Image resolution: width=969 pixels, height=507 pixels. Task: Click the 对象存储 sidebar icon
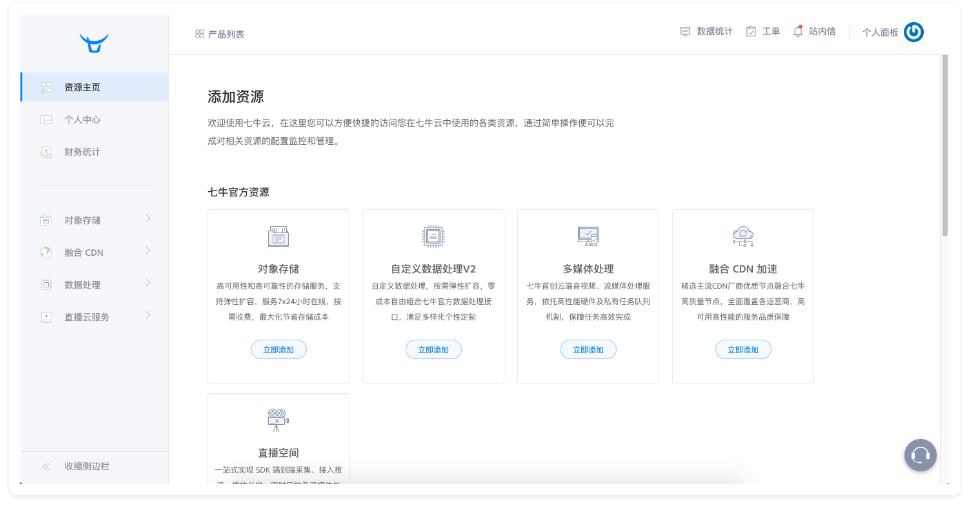click(46, 220)
